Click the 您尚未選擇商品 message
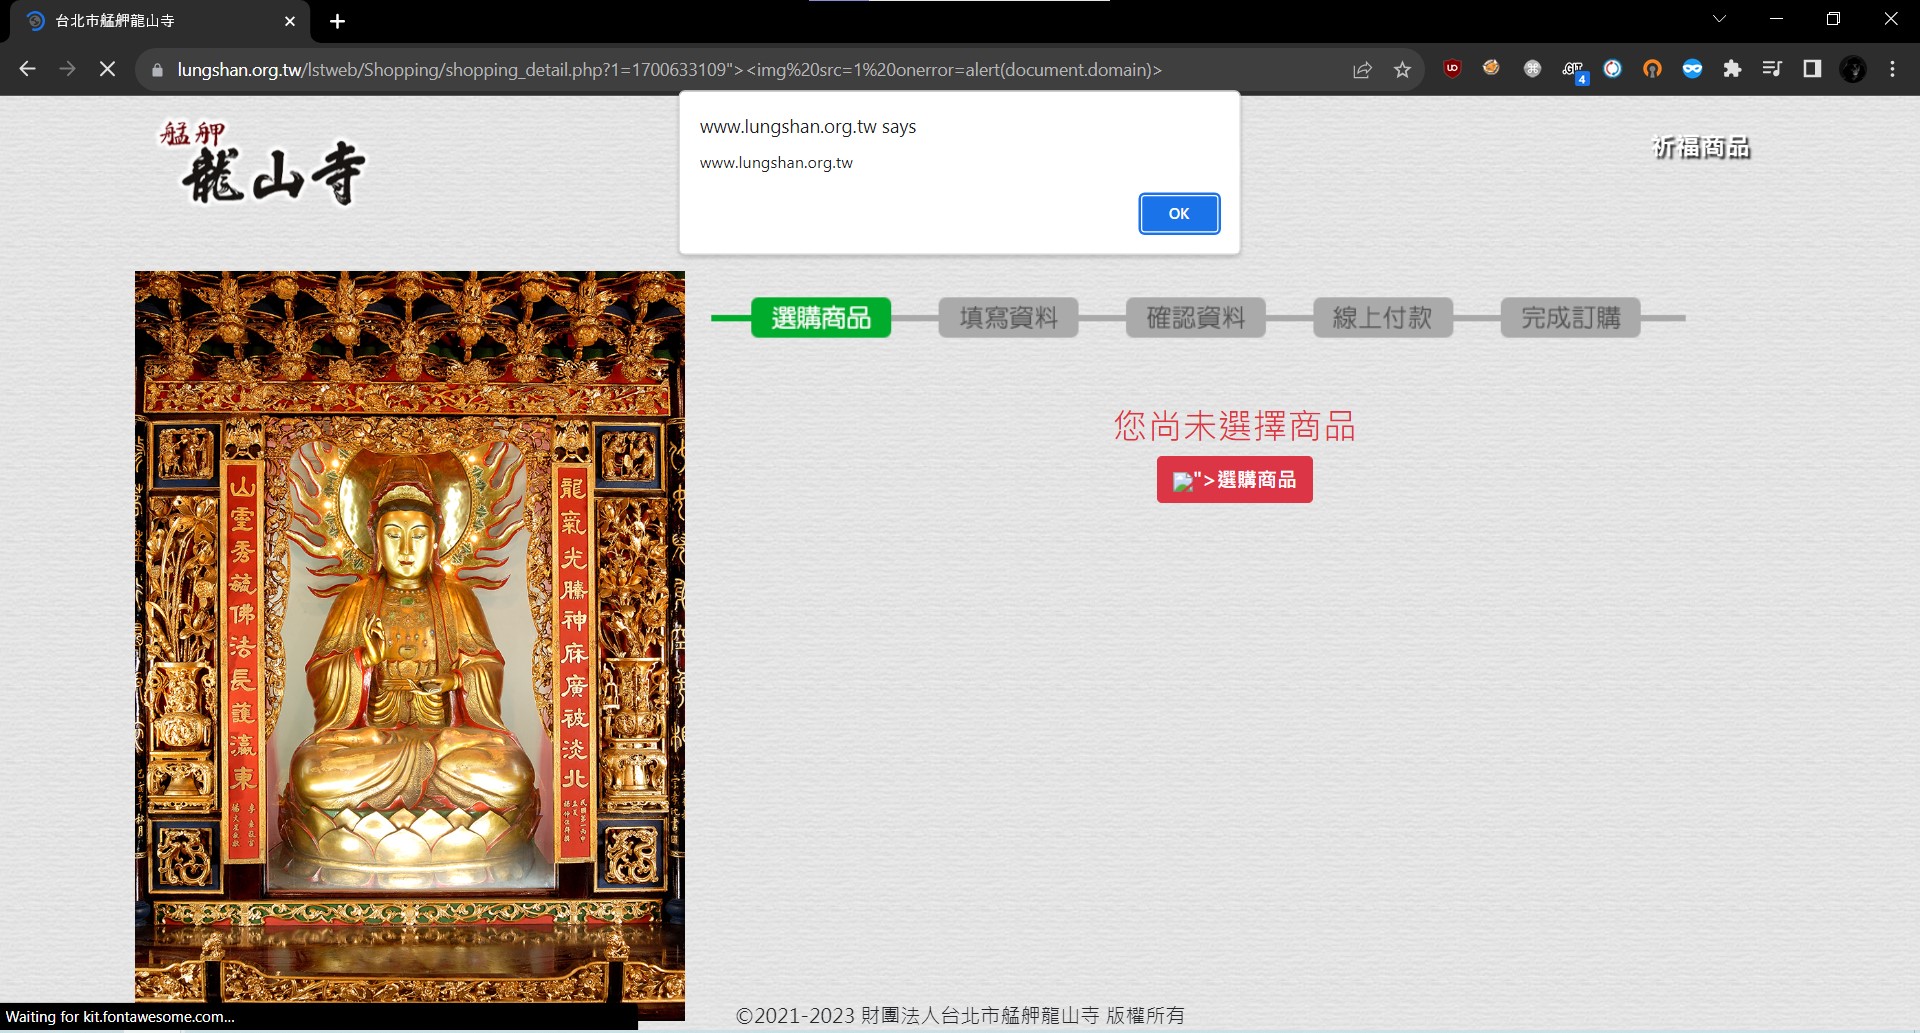The width and height of the screenshot is (1920, 1033). (1235, 426)
